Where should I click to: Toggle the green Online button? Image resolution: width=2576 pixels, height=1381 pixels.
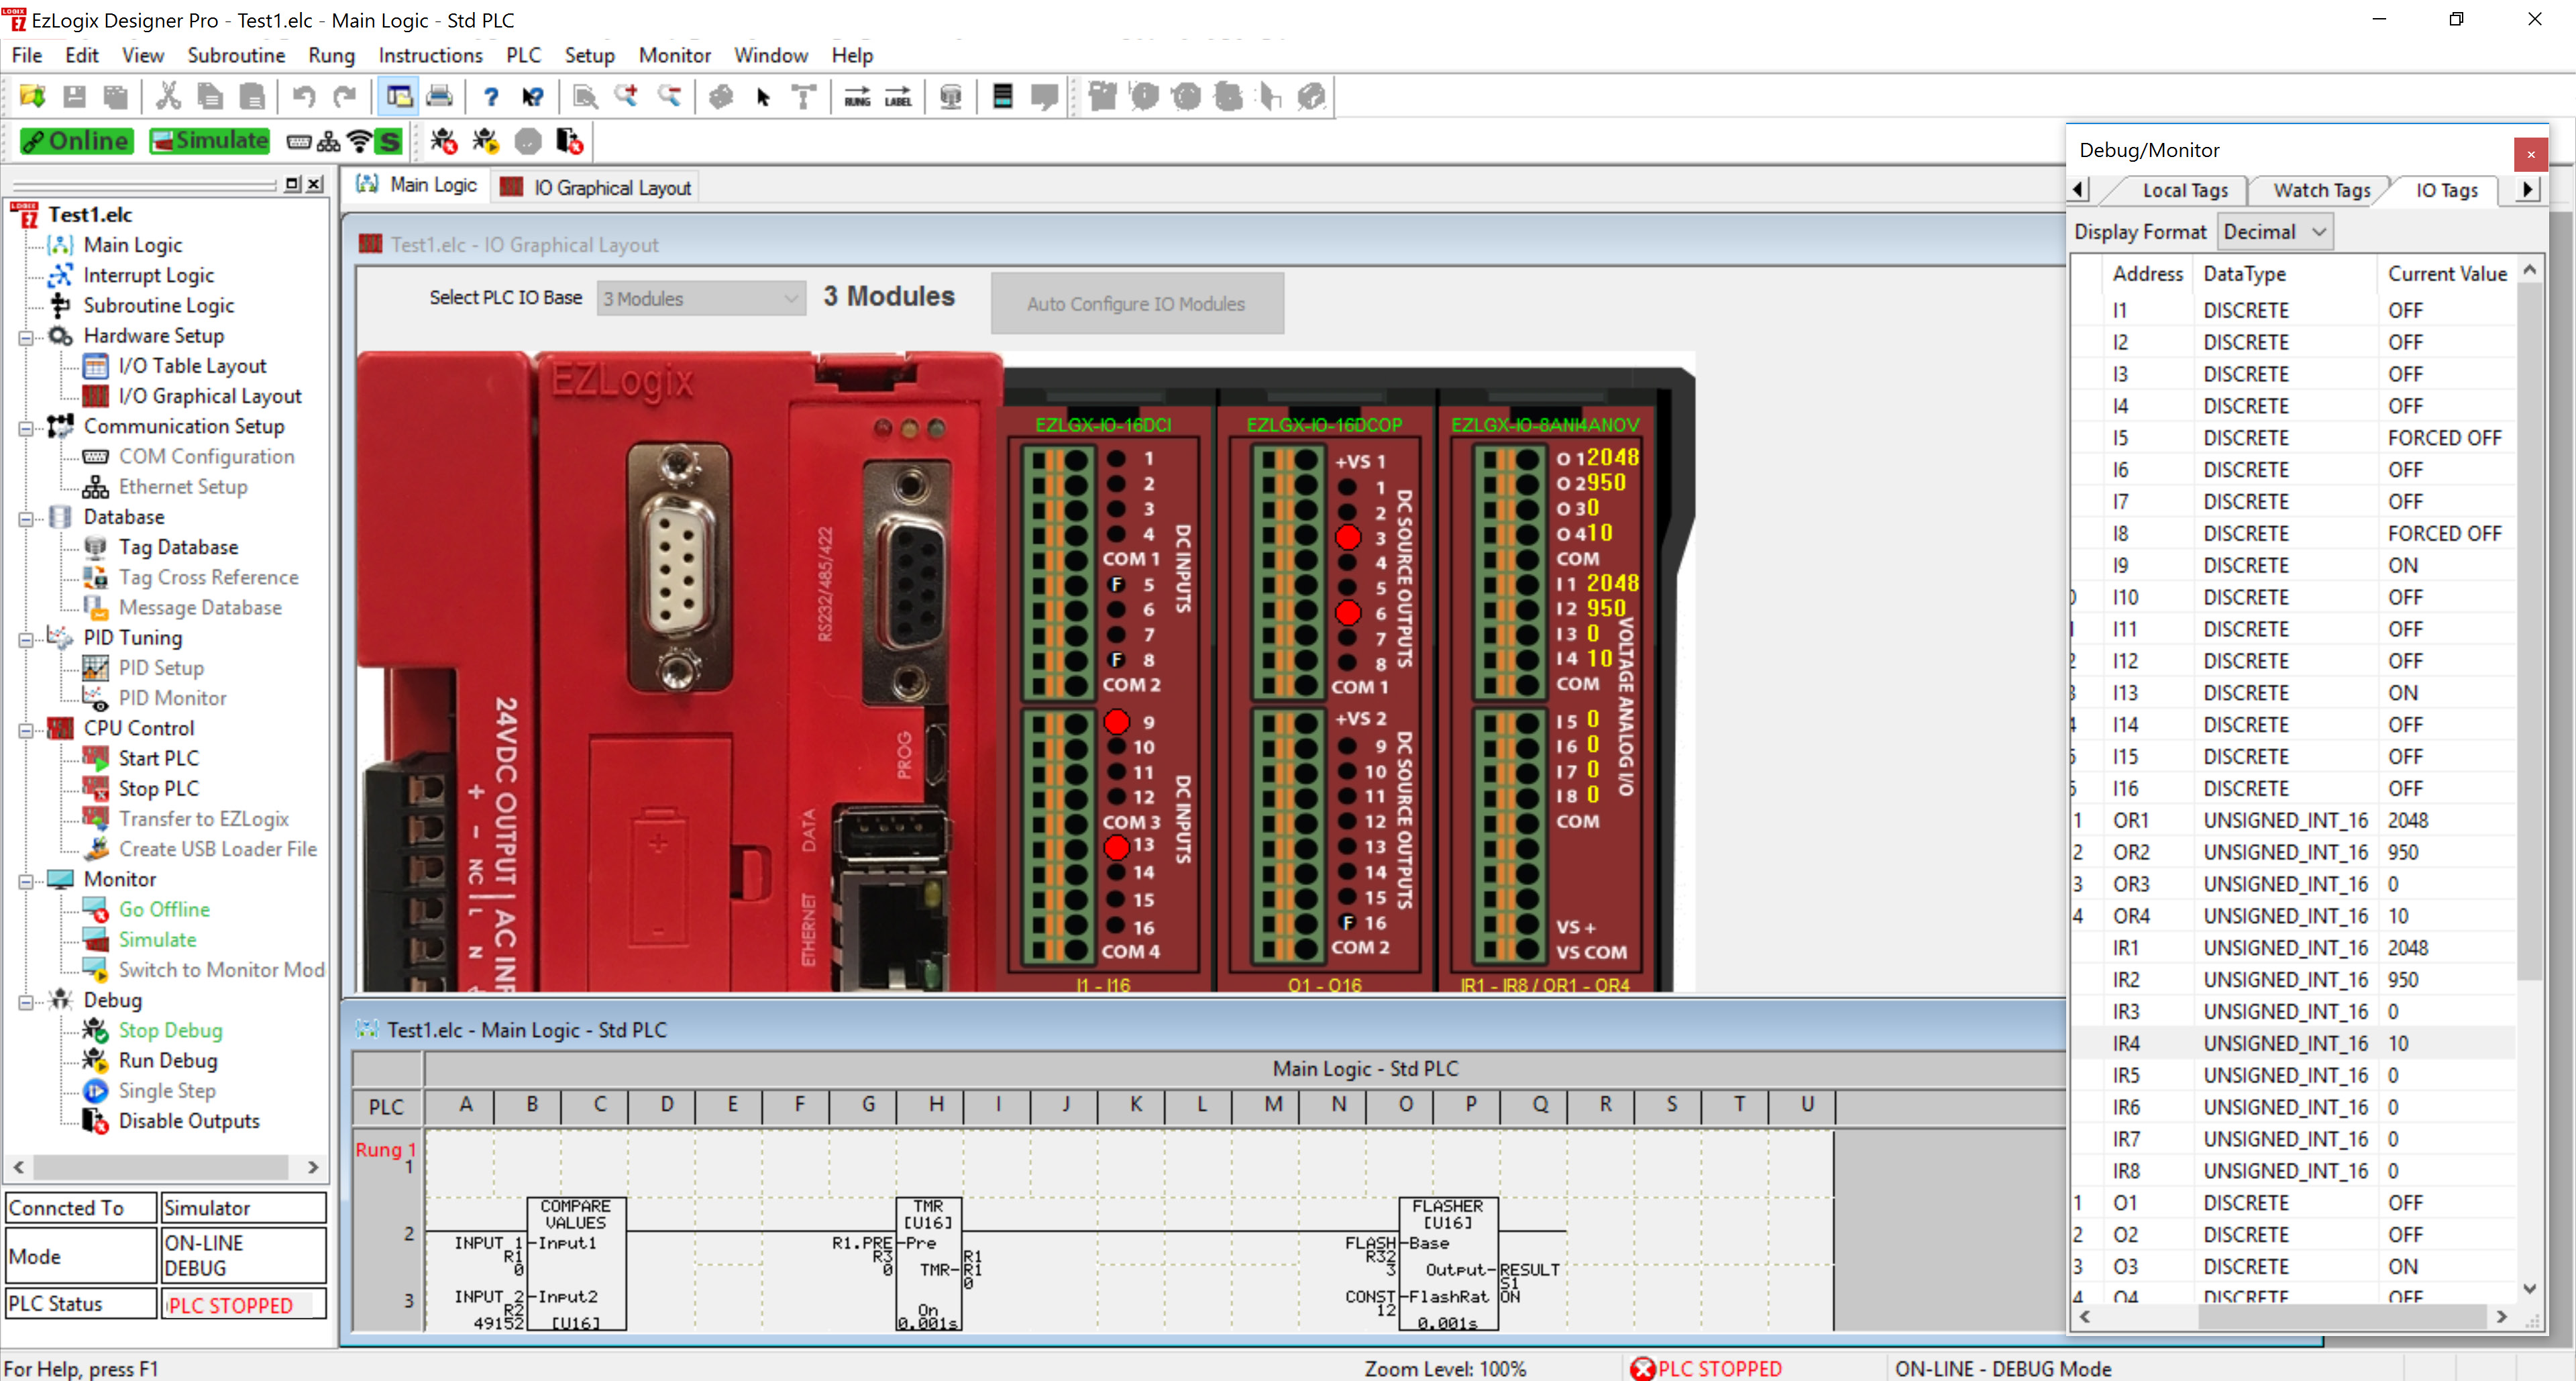click(76, 141)
